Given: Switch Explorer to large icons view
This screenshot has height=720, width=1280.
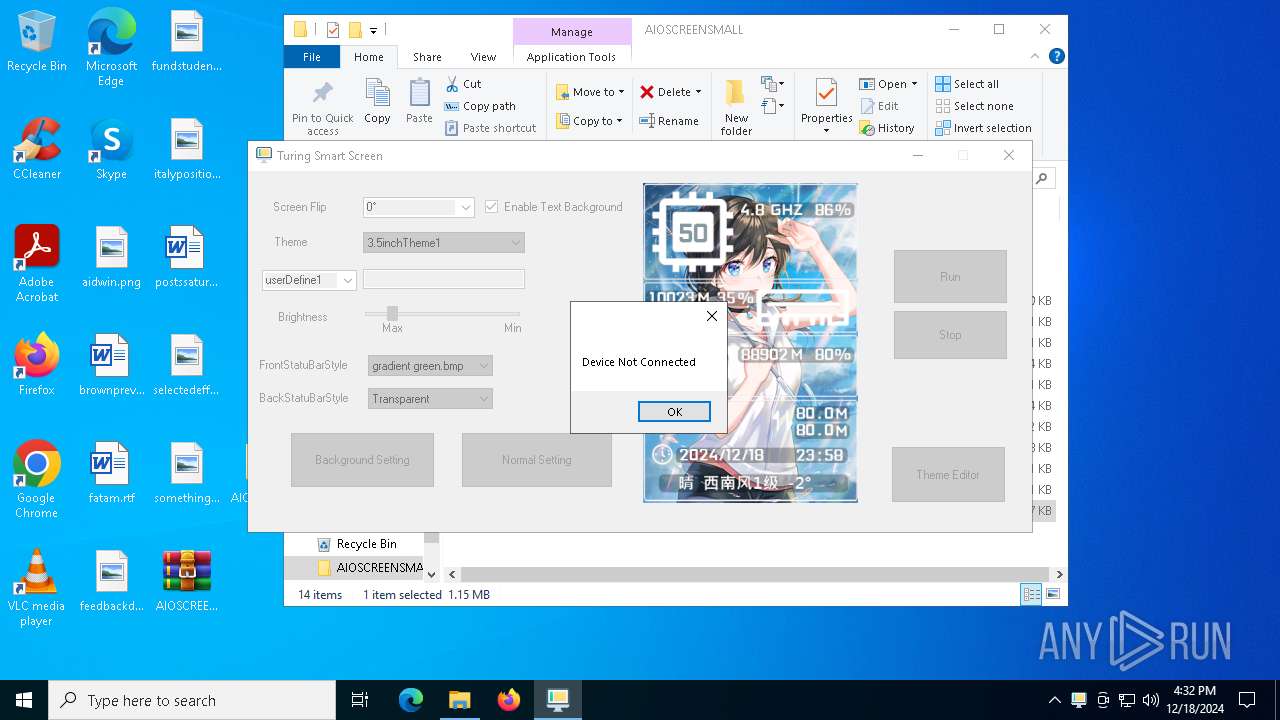Looking at the screenshot, I should pos(1052,595).
